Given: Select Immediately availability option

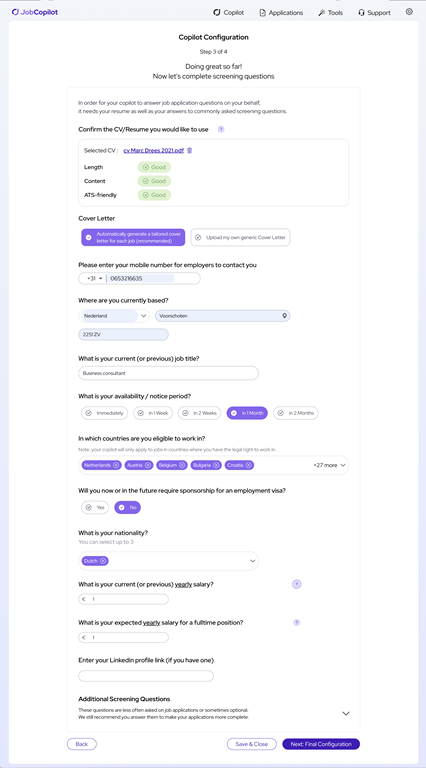Looking at the screenshot, I should coord(105,413).
